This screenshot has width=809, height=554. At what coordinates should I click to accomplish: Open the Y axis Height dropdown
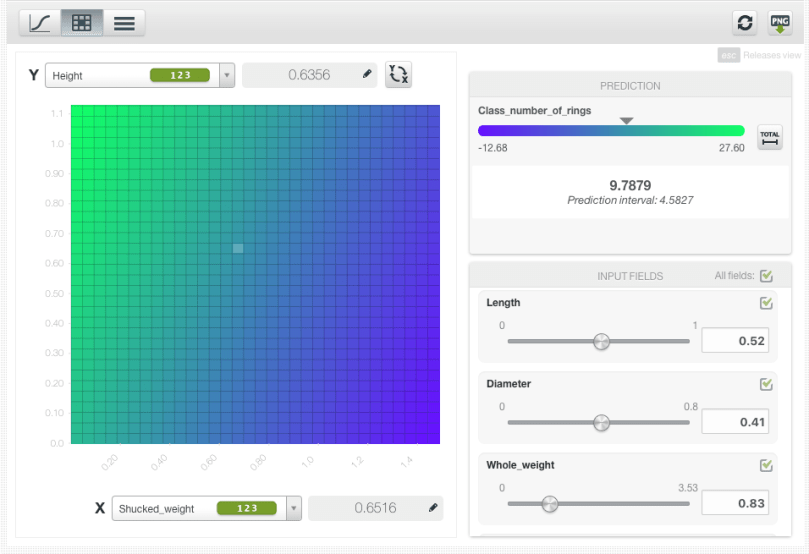[x=227, y=76]
